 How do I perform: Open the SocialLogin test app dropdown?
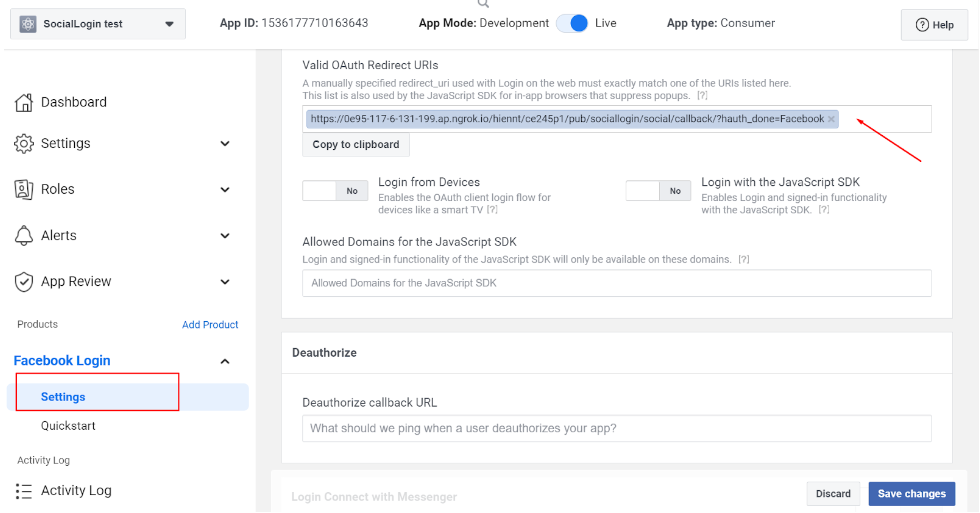point(168,24)
